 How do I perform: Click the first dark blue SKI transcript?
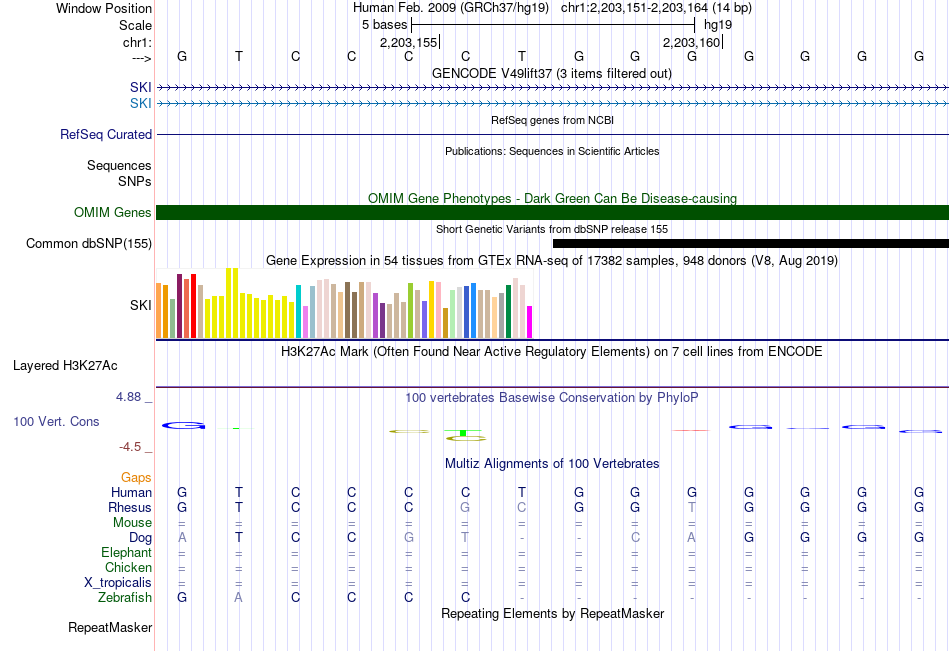point(553,88)
